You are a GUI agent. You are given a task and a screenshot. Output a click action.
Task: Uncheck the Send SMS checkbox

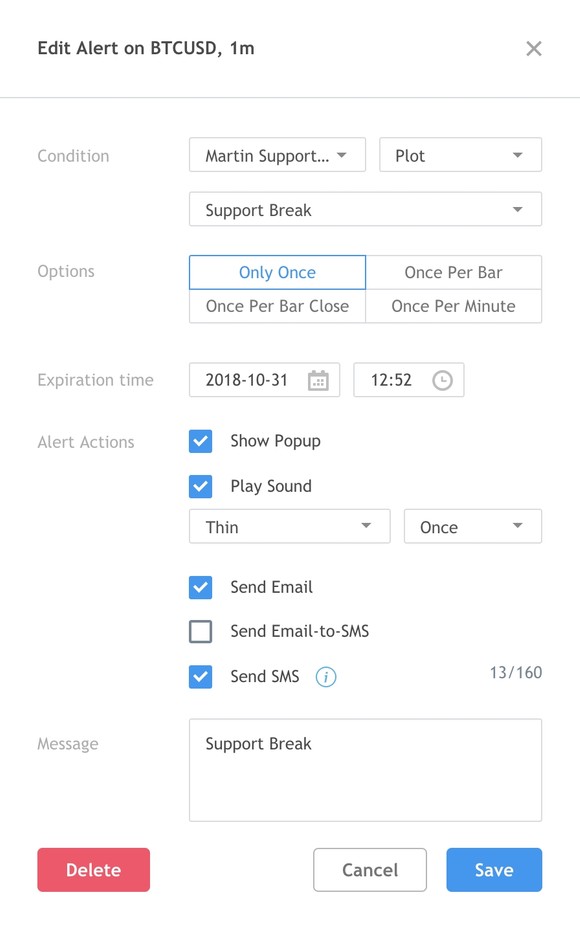[x=200, y=677]
